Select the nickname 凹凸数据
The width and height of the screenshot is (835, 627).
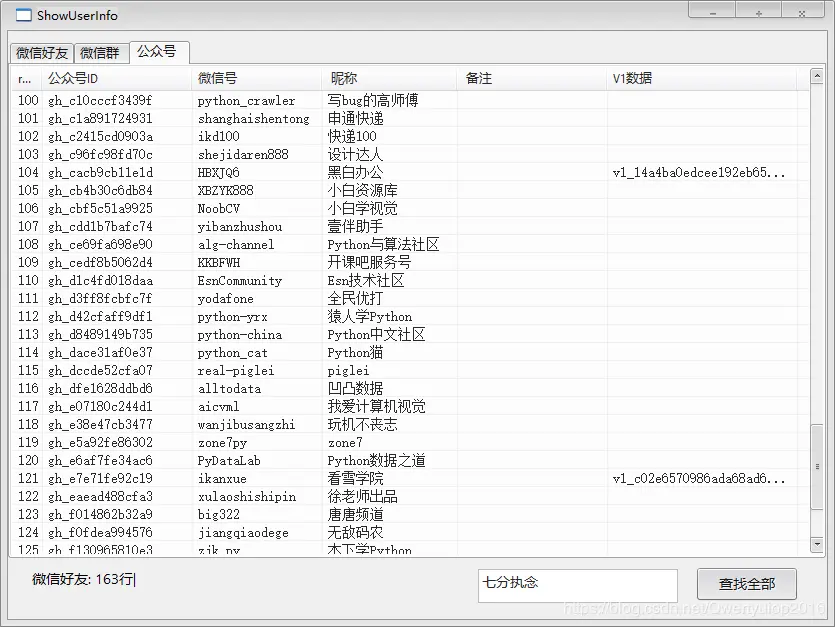click(355, 388)
